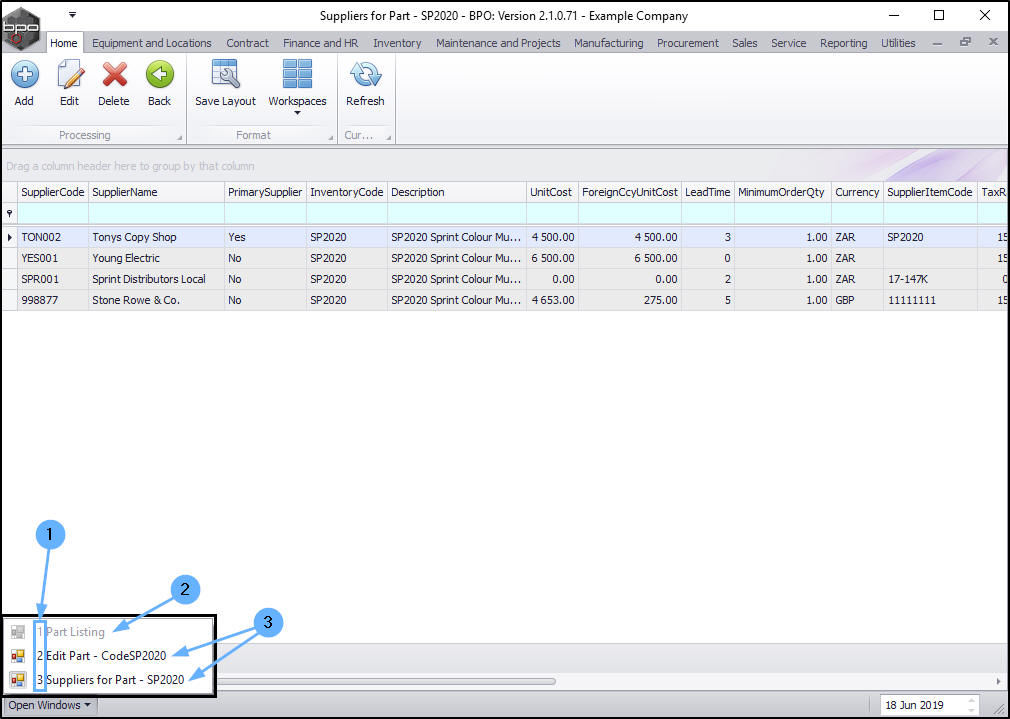Select the Sprint Distributors Local row
This screenshot has height=719, width=1010.
504,279
